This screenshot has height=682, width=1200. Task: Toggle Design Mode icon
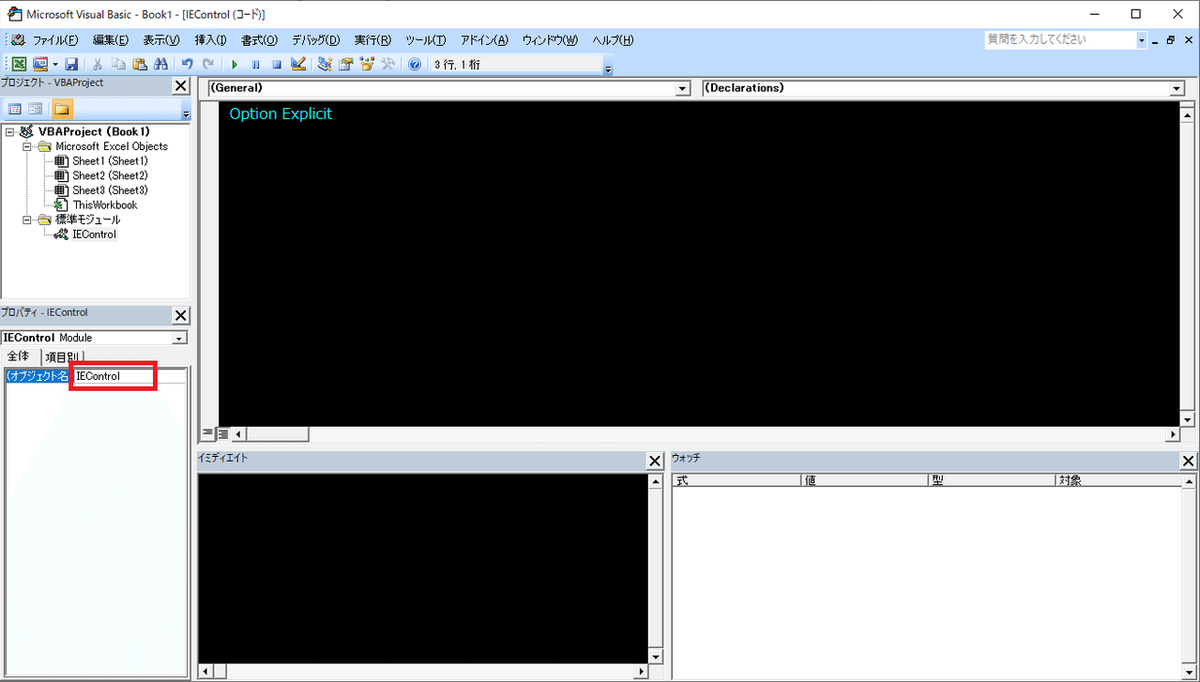298,64
